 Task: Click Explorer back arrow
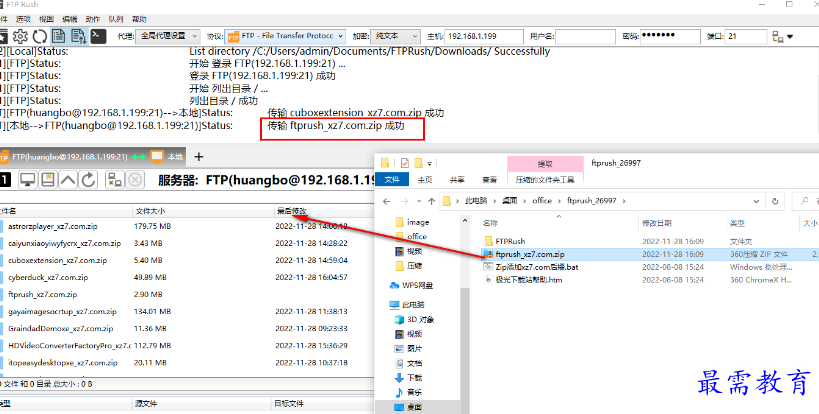click(x=387, y=201)
